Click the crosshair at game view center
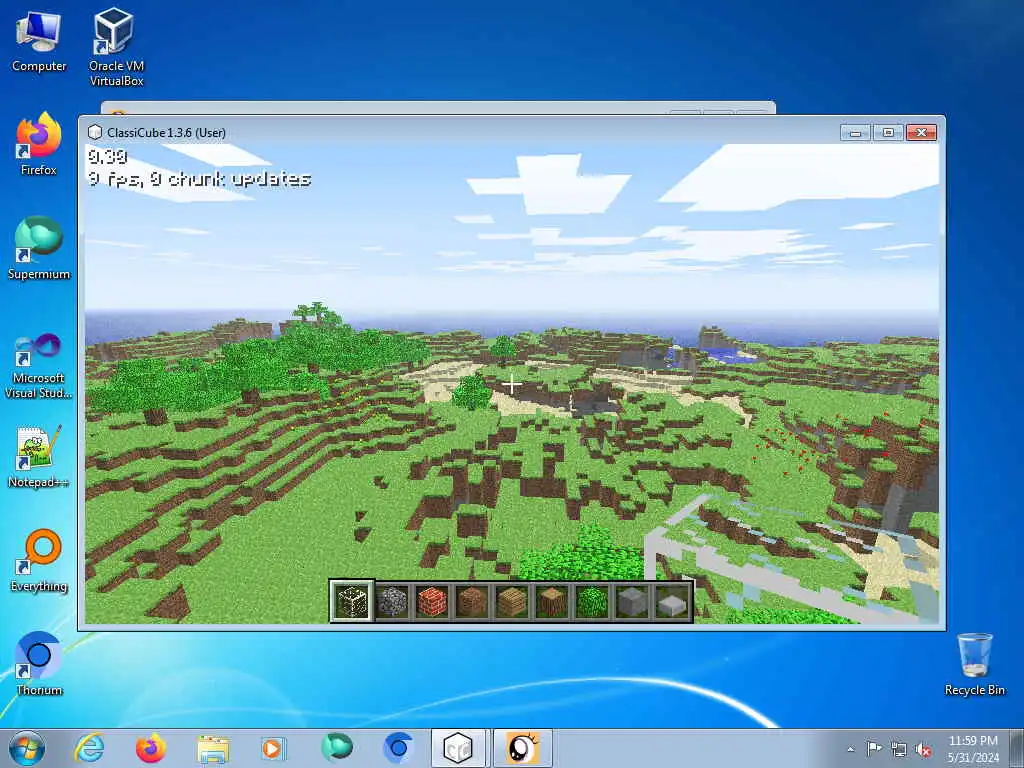Image resolution: width=1024 pixels, height=768 pixels. click(x=511, y=385)
